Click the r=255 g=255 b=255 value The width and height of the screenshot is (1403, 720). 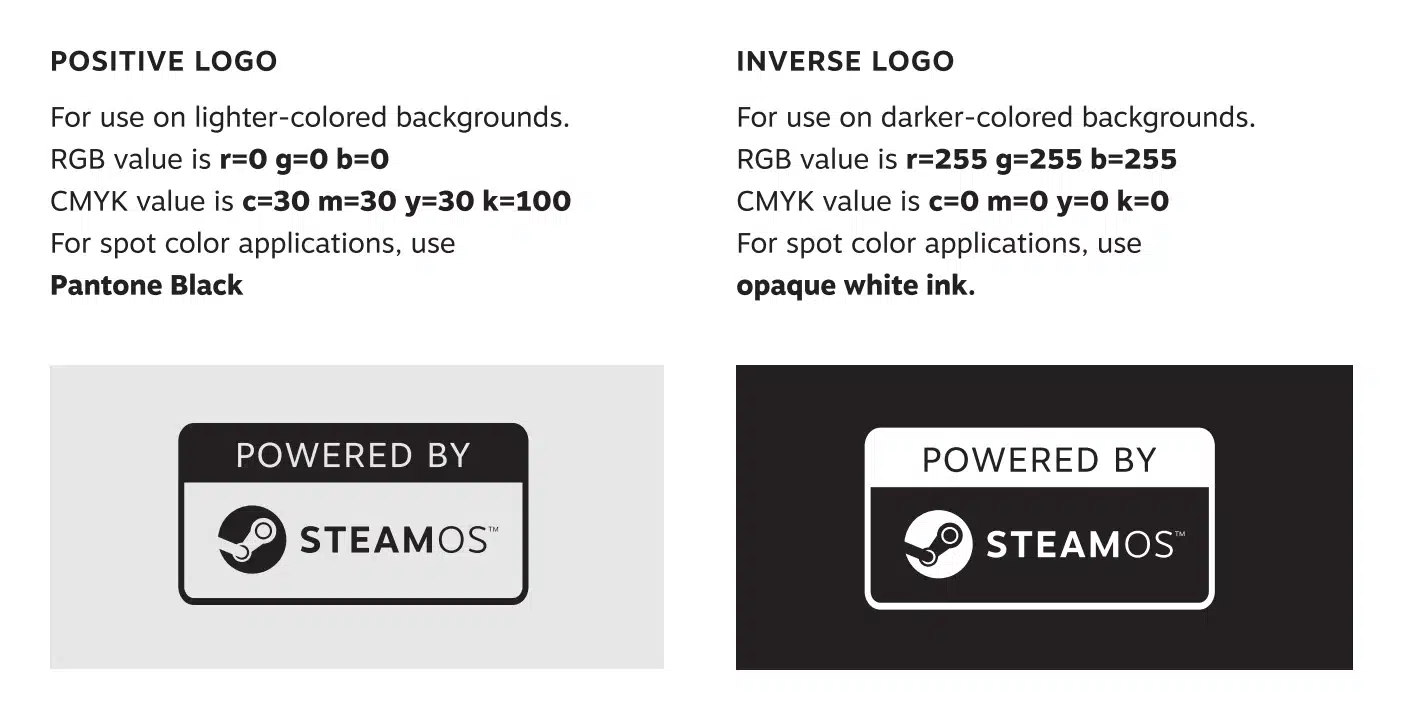[x=1041, y=159]
